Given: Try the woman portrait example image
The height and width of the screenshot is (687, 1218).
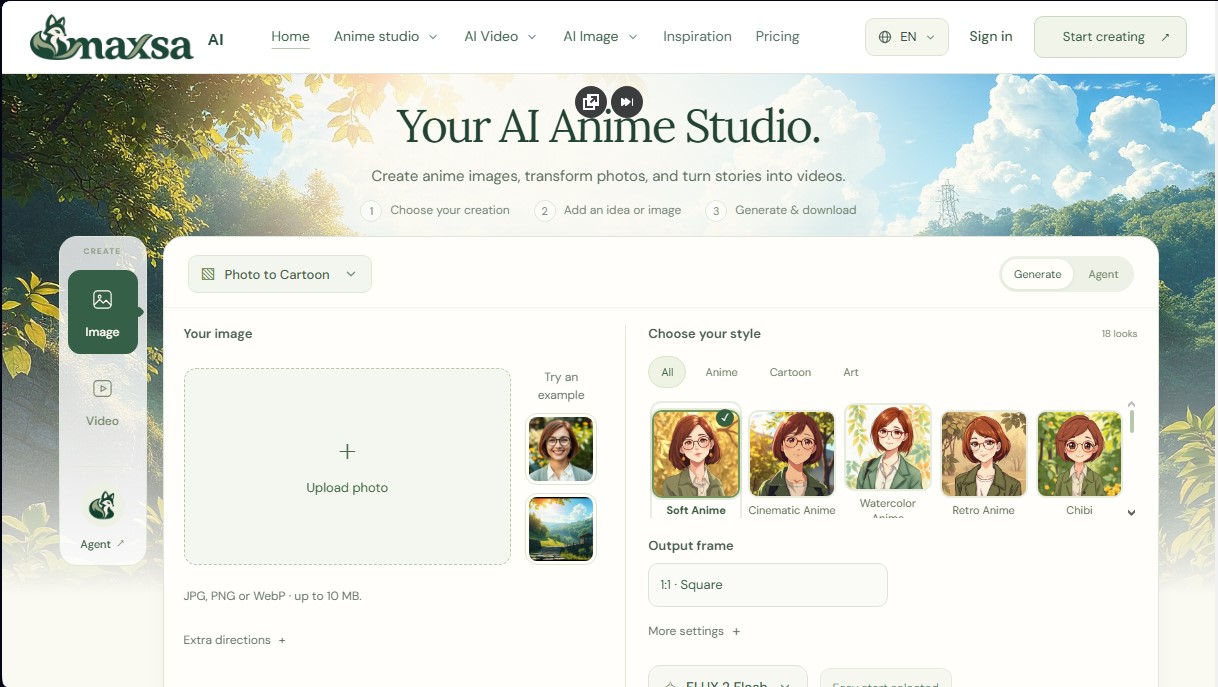Looking at the screenshot, I should 561,449.
